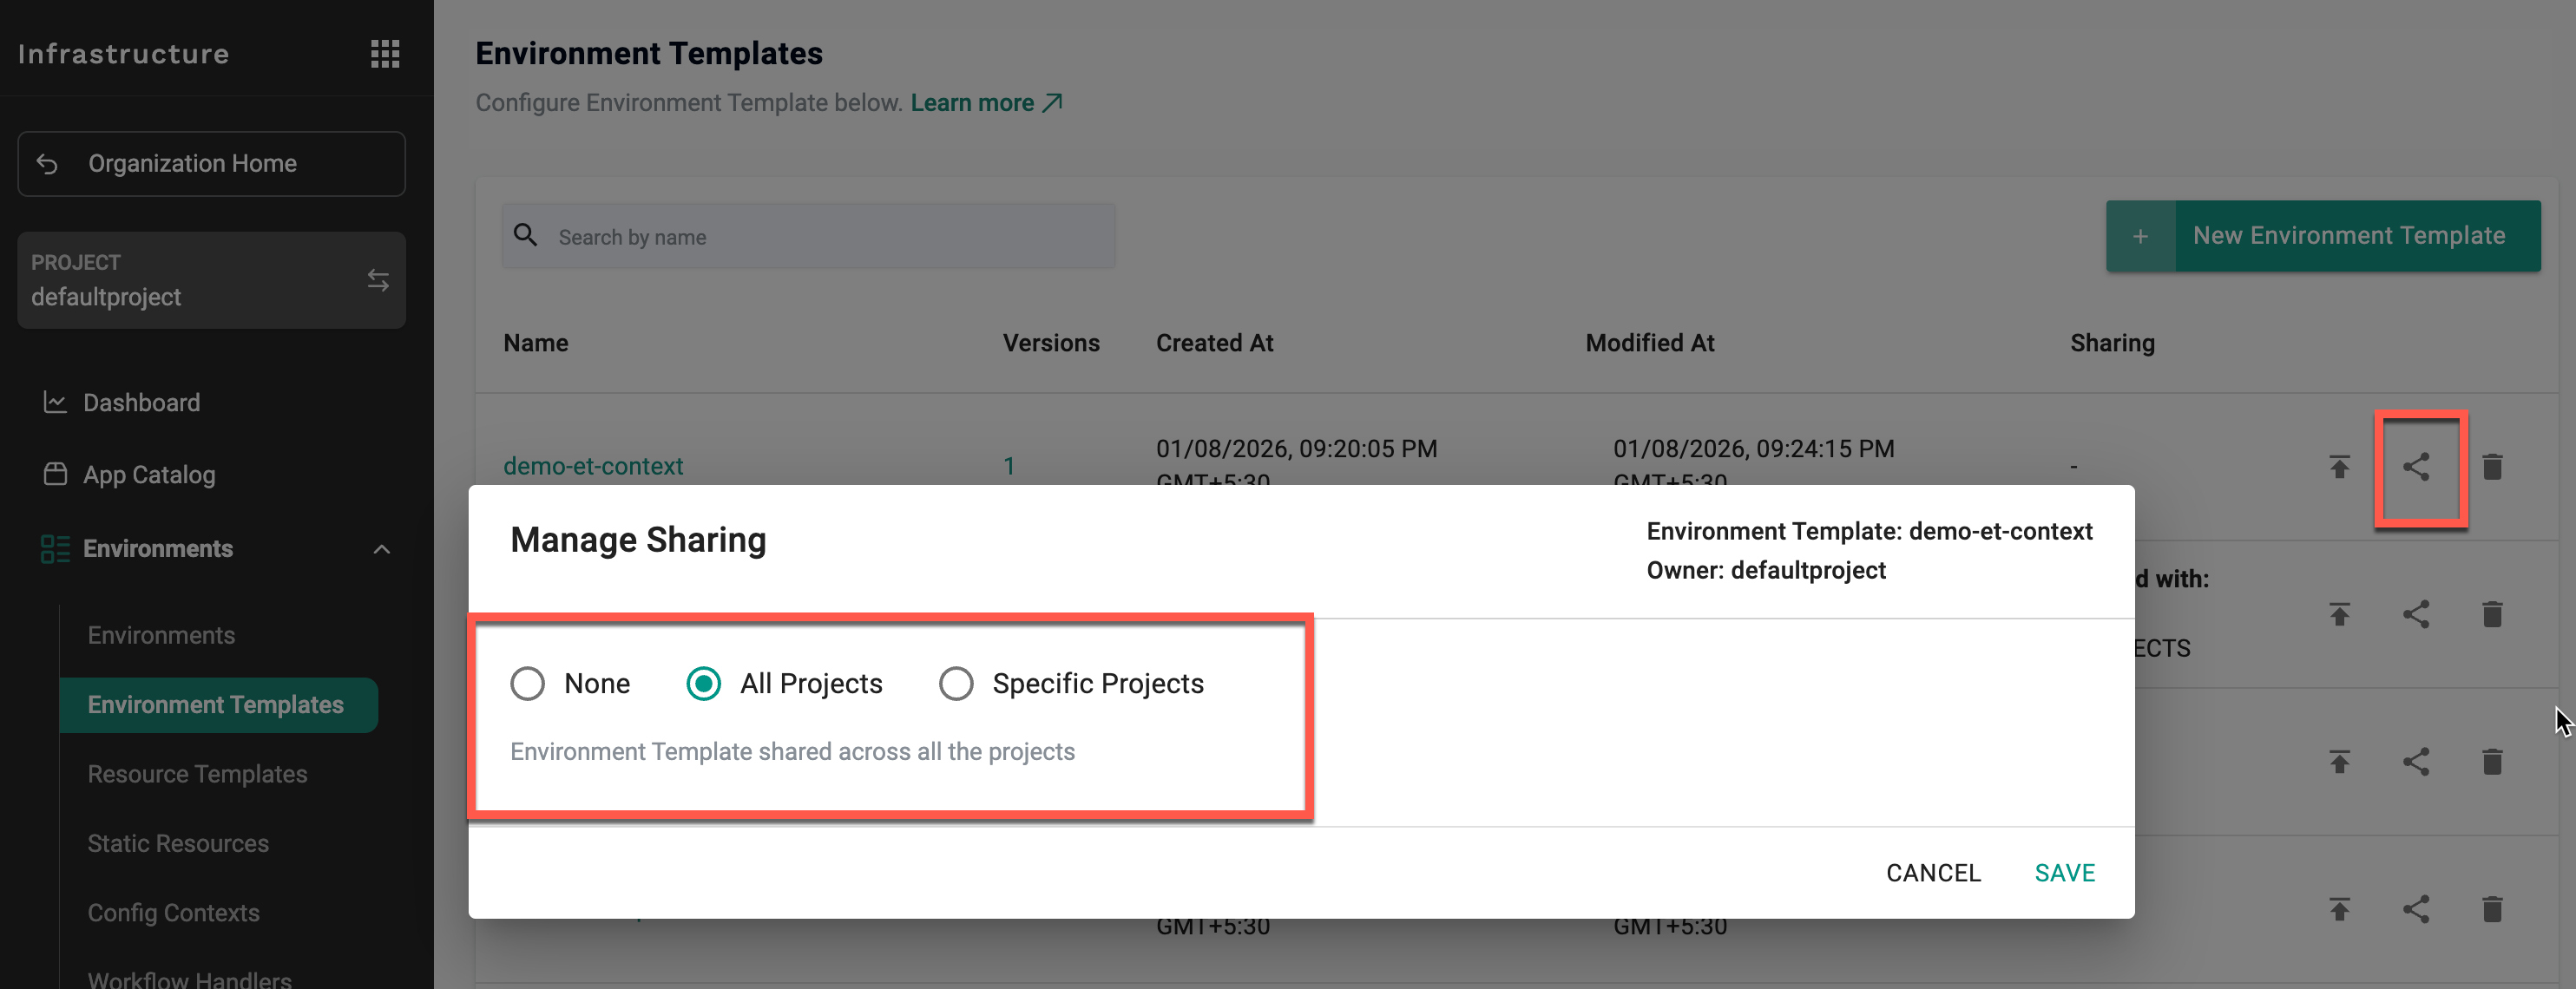Click the project switch arrows icon
2576x989 pixels.
click(378, 280)
